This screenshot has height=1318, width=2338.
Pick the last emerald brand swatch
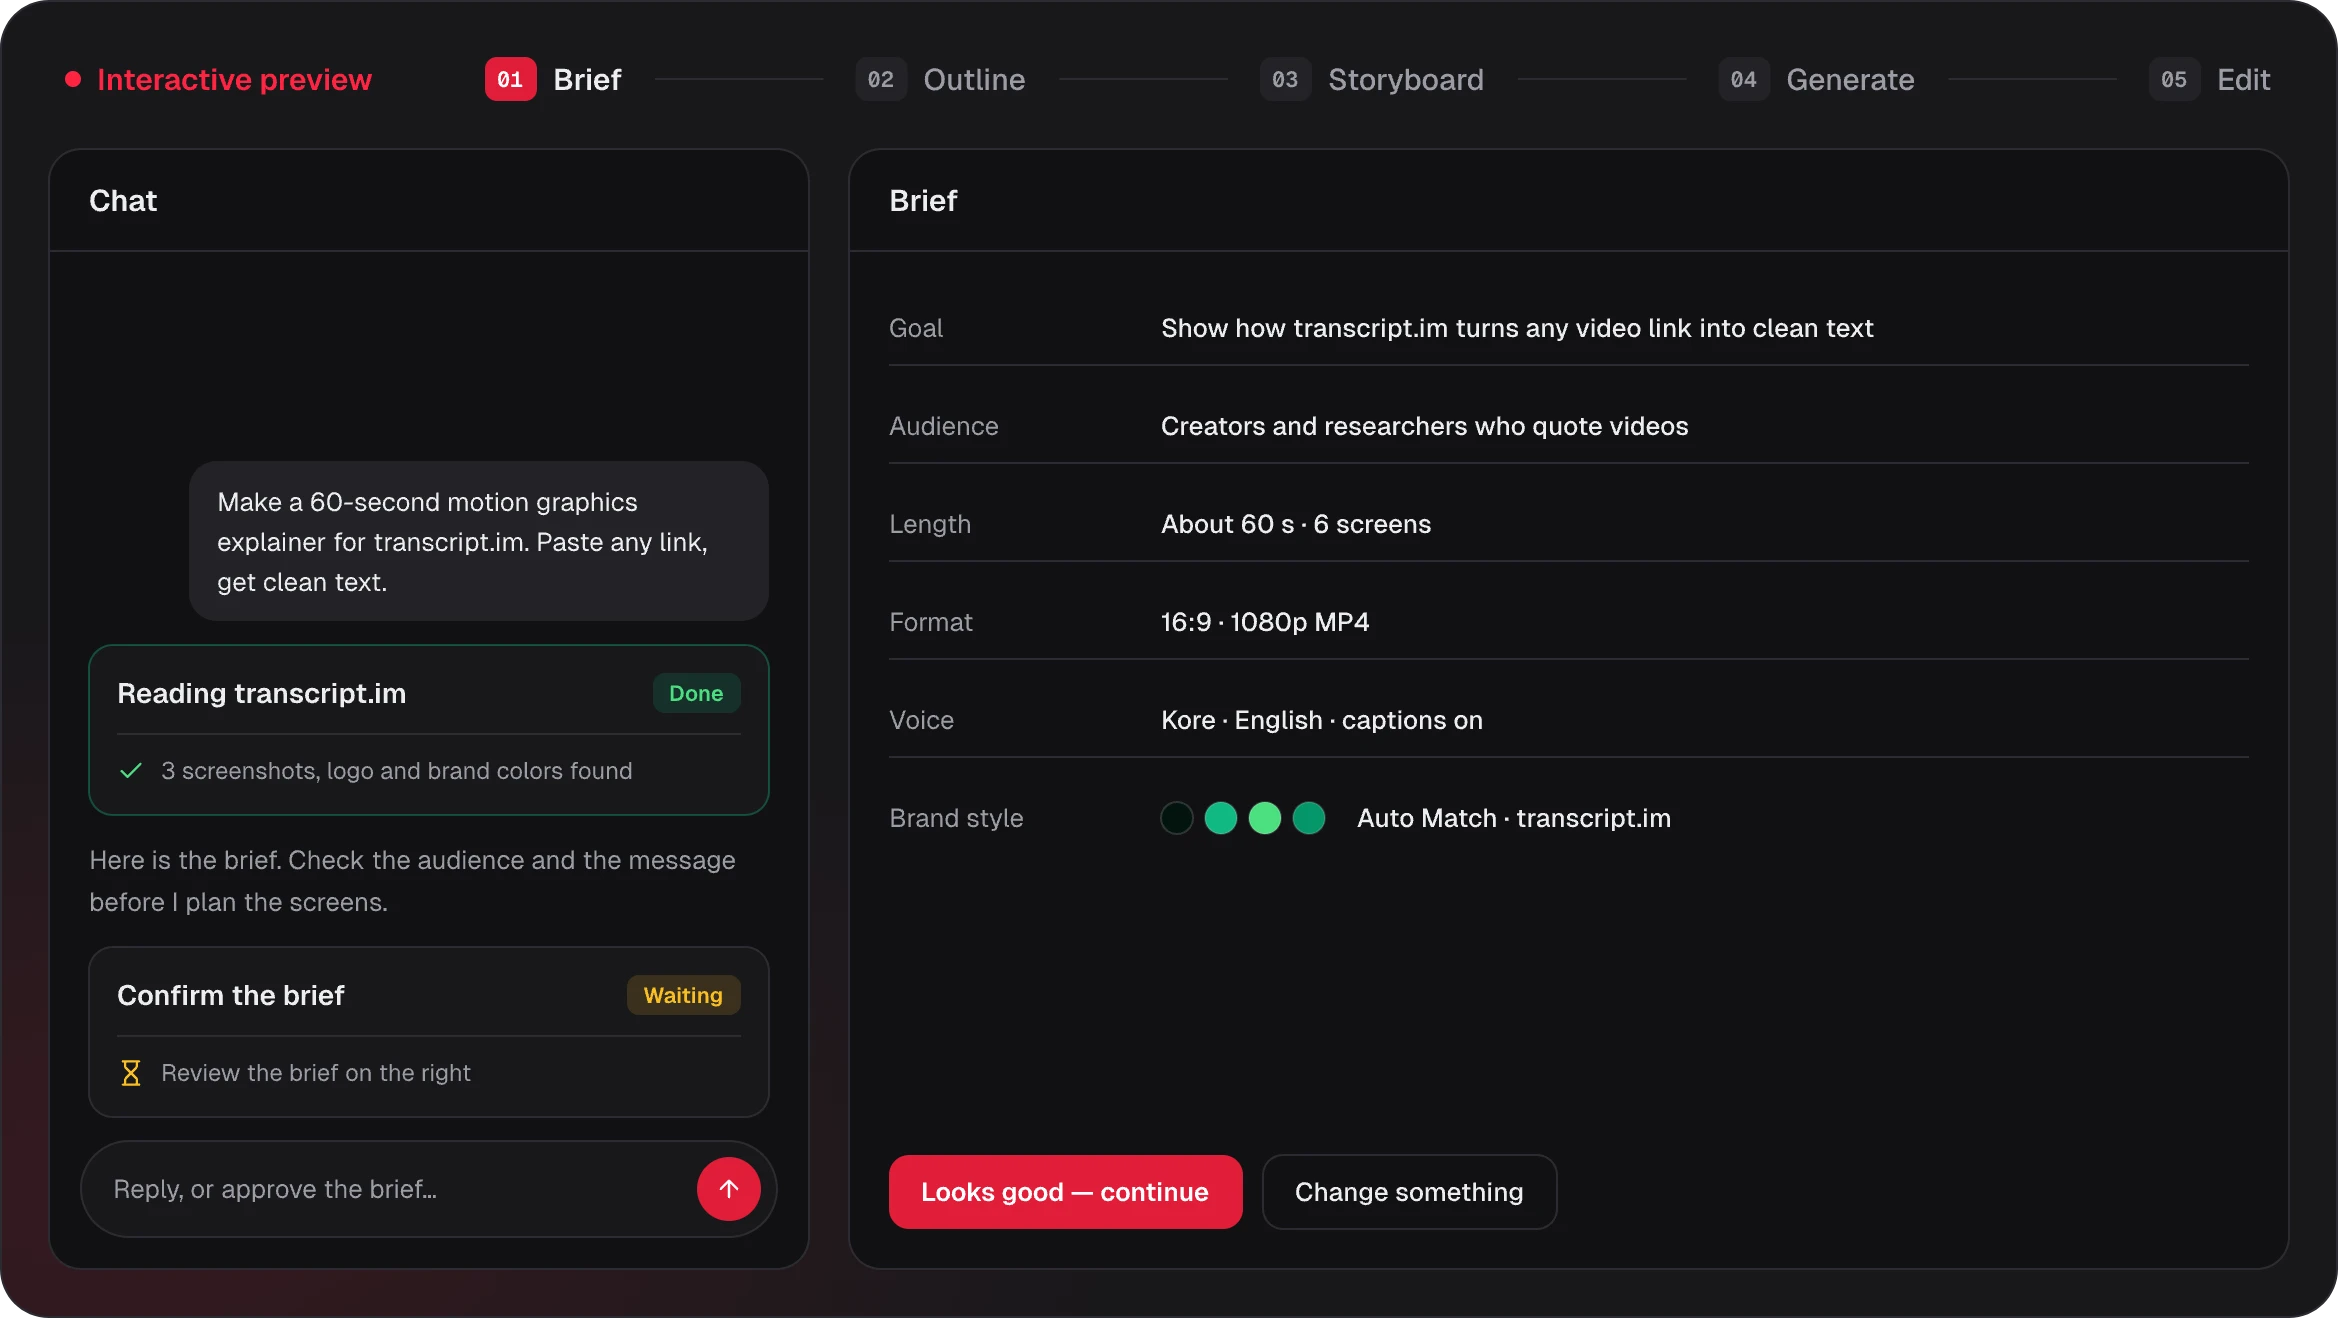click(1309, 818)
